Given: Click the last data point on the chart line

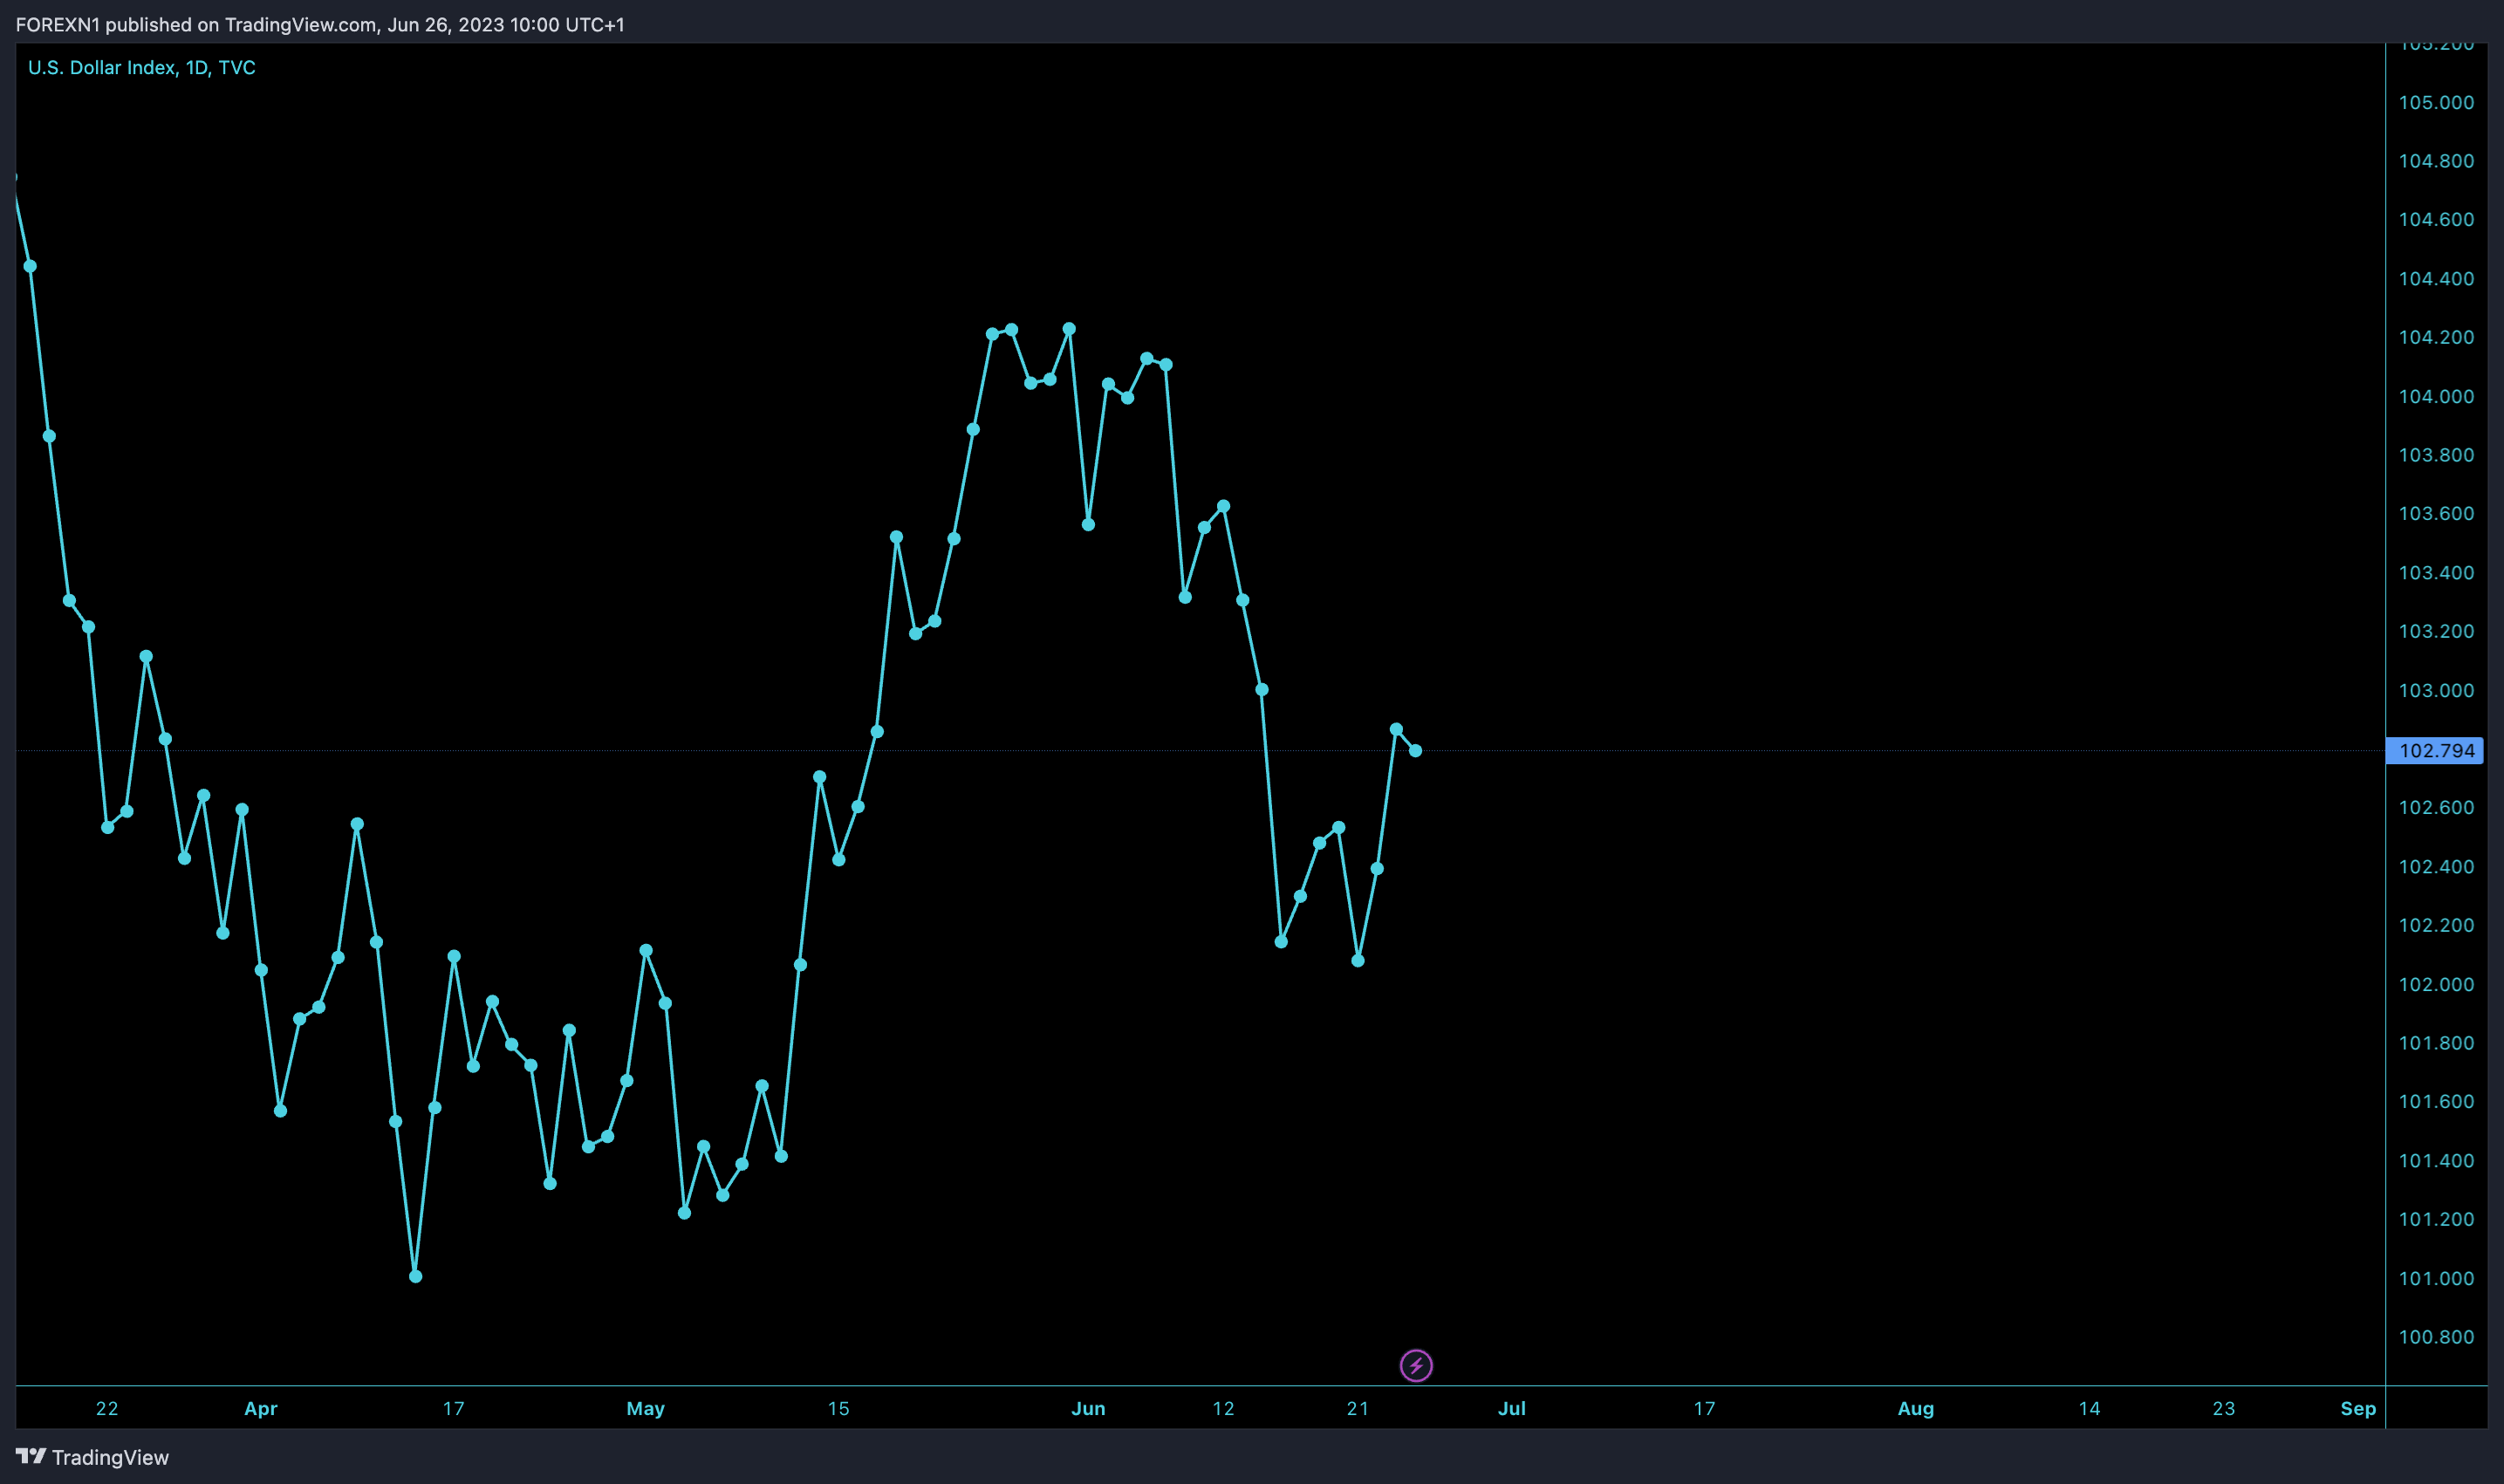Looking at the screenshot, I should [1415, 750].
